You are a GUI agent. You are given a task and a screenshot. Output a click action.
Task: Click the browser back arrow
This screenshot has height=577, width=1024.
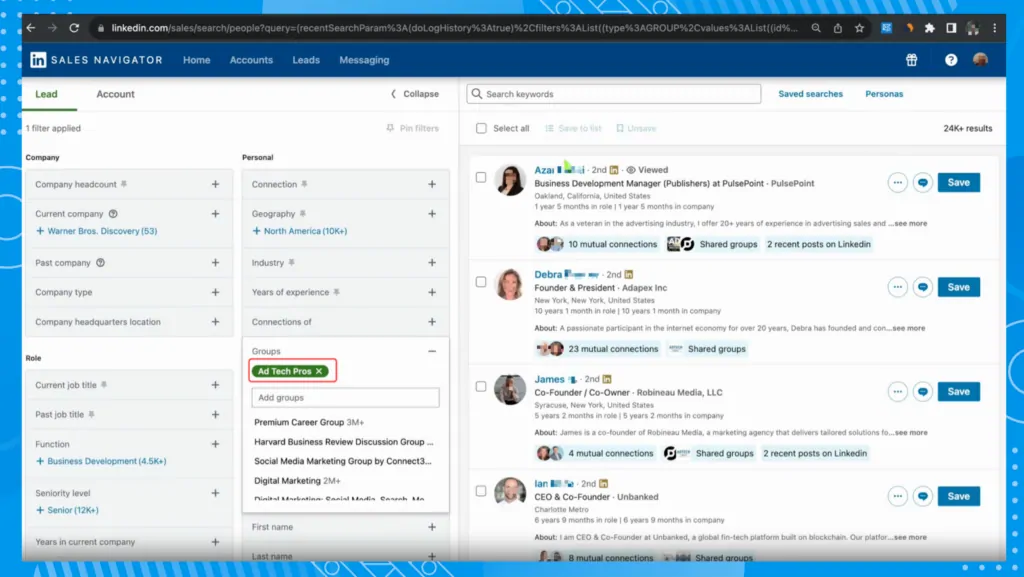coord(31,28)
